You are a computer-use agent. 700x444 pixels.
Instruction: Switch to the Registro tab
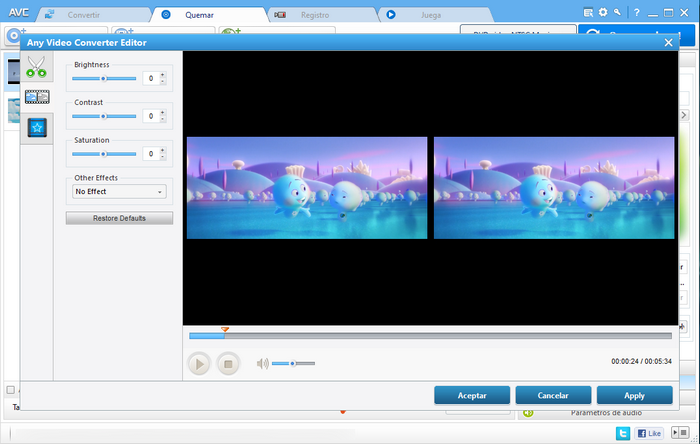click(x=315, y=15)
